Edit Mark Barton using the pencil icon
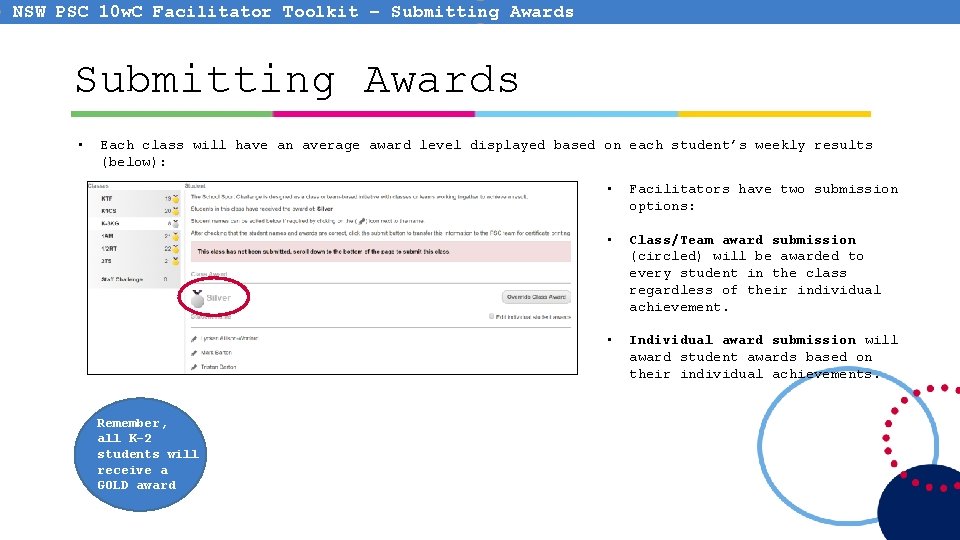Image resolution: width=960 pixels, height=540 pixels. [x=194, y=353]
